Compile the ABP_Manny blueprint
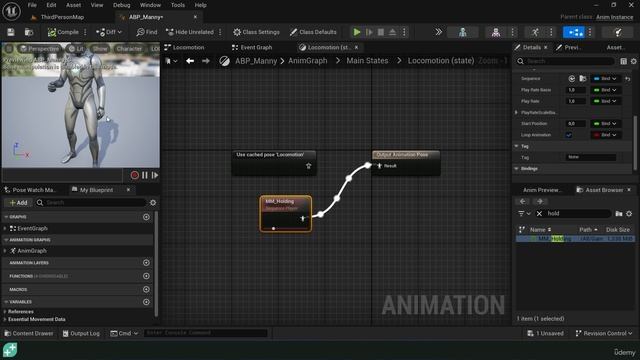Image resolution: width=640 pixels, height=360 pixels. click(x=63, y=32)
